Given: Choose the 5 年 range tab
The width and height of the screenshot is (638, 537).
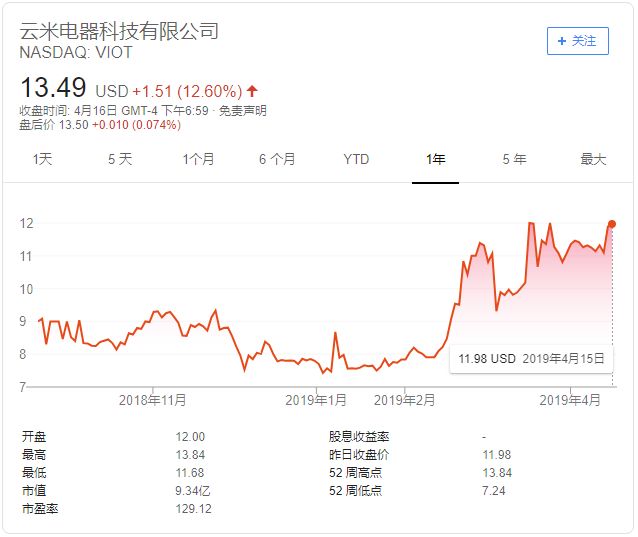Looking at the screenshot, I should pyautogui.click(x=514, y=159).
